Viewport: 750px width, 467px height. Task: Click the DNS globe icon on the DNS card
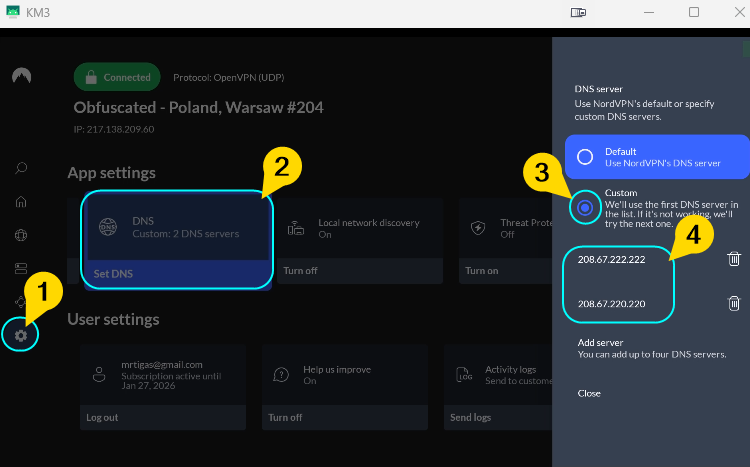pos(108,227)
